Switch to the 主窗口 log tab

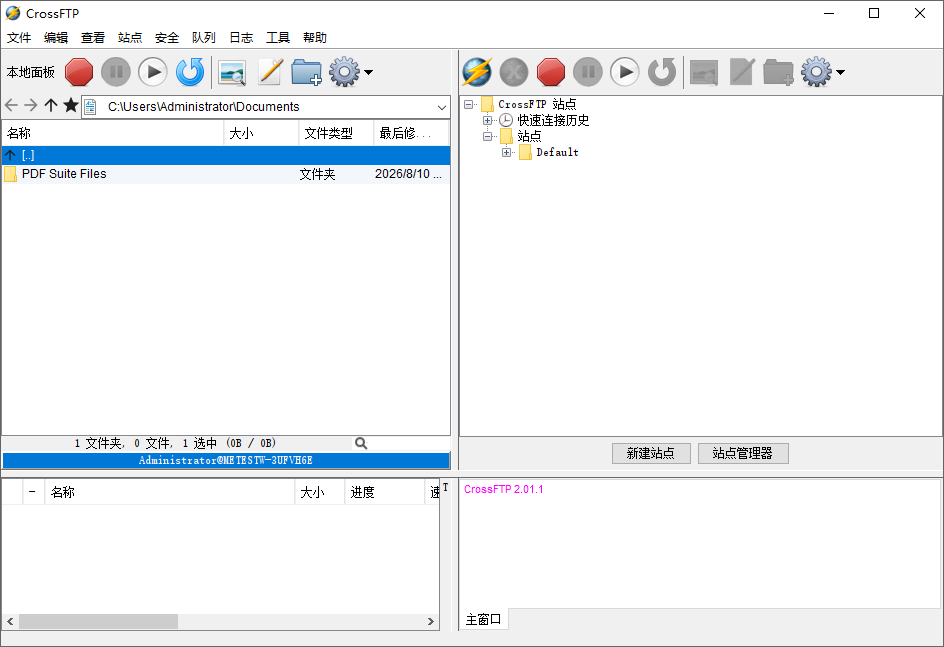tap(483, 619)
